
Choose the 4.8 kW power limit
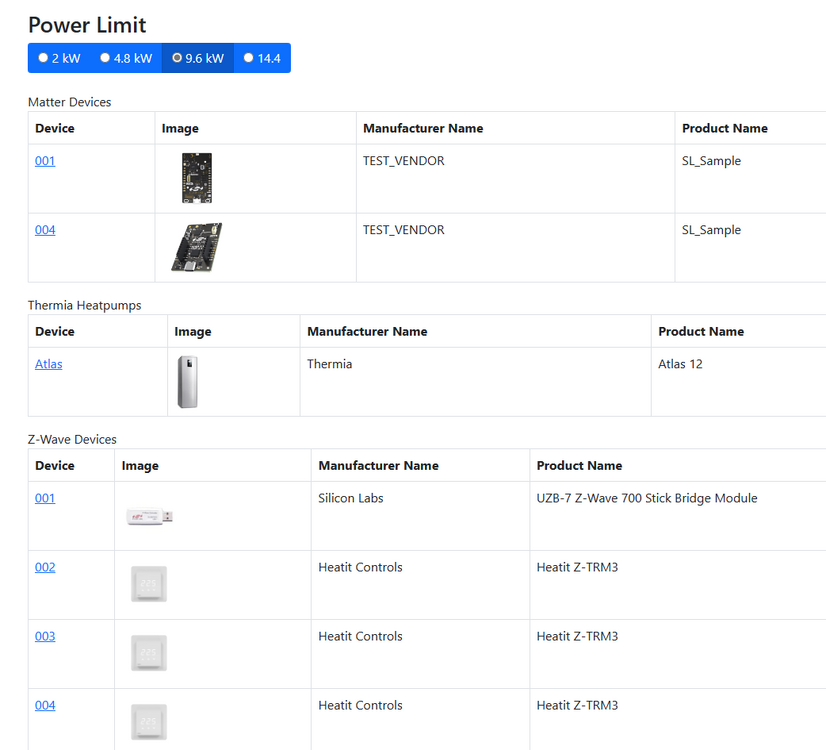[125, 58]
